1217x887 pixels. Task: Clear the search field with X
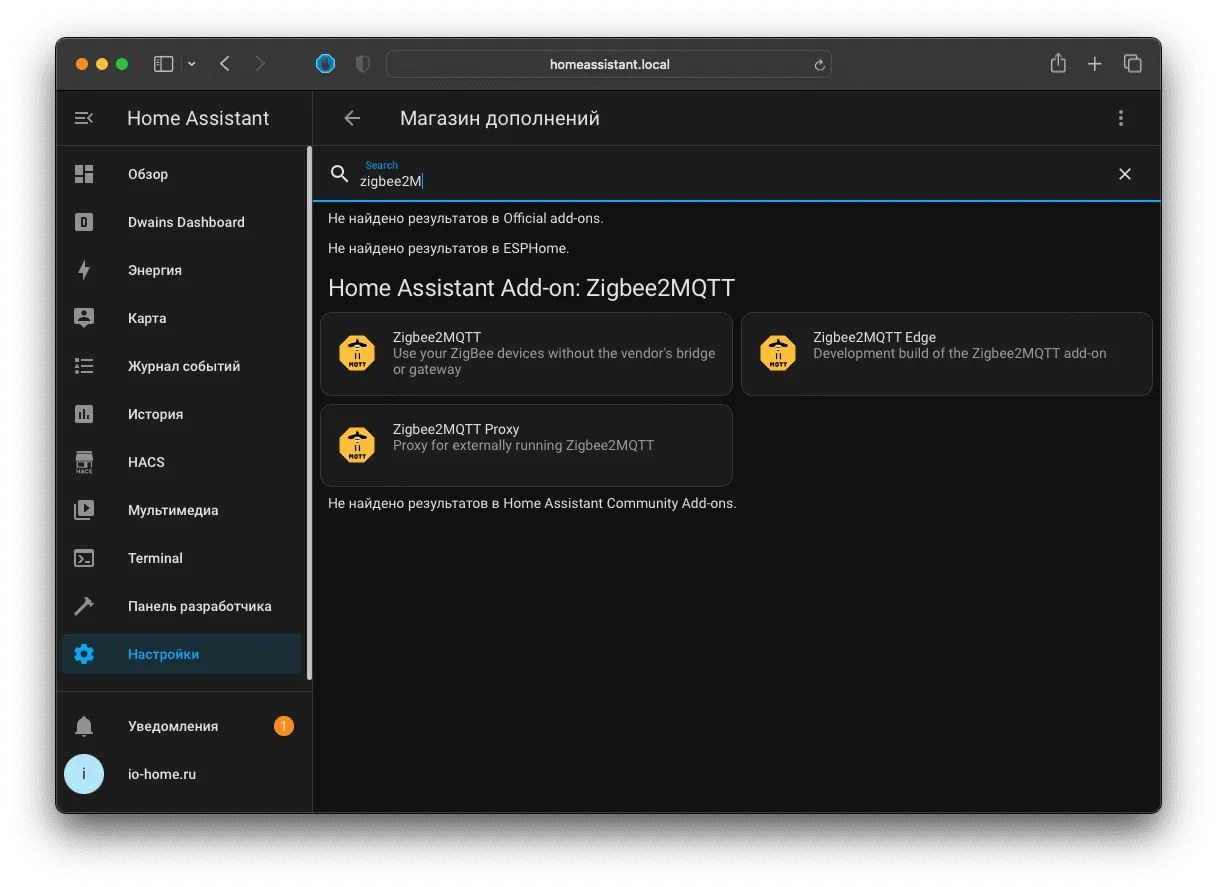pyautogui.click(x=1125, y=174)
